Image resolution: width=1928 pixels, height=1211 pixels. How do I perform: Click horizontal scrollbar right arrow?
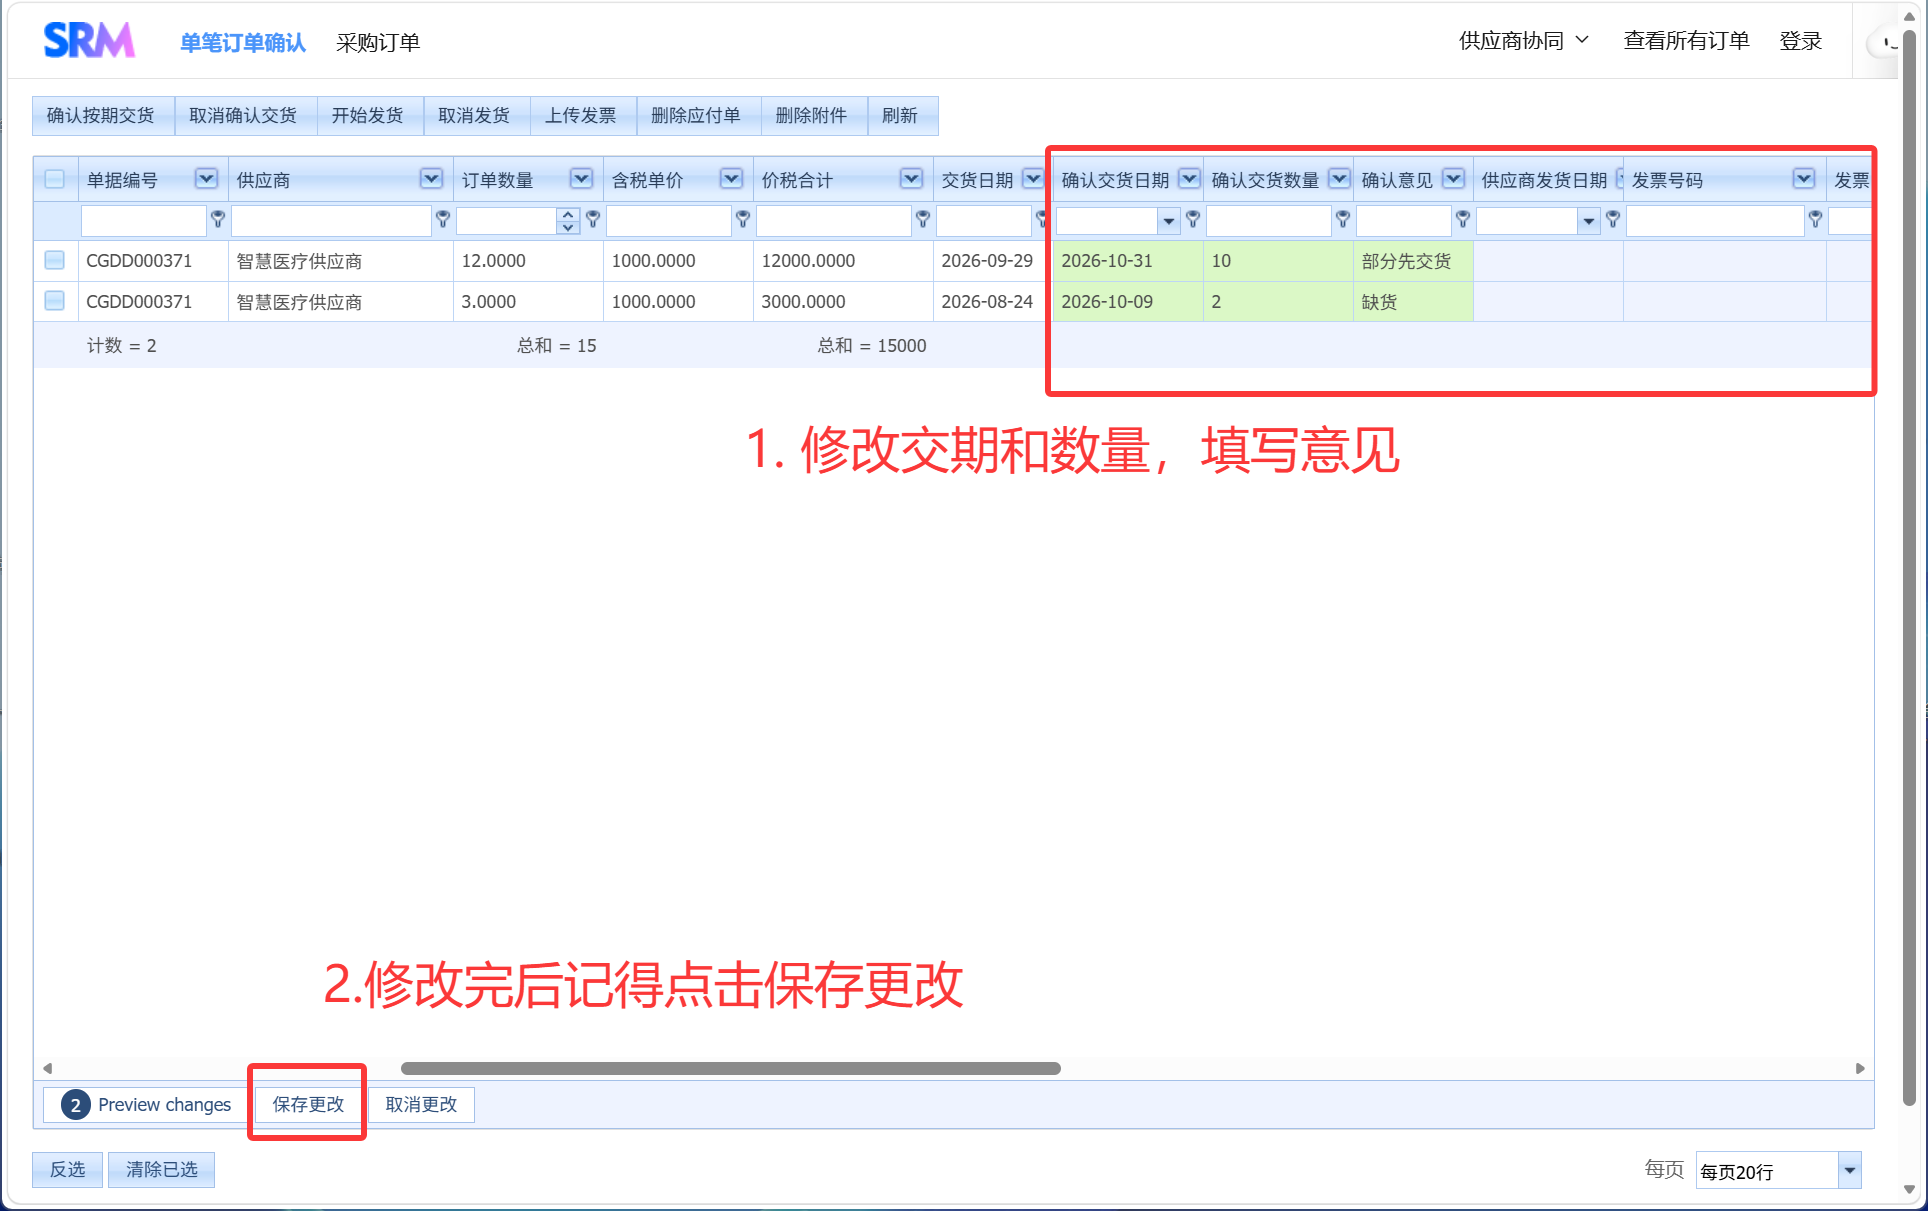1860,1068
